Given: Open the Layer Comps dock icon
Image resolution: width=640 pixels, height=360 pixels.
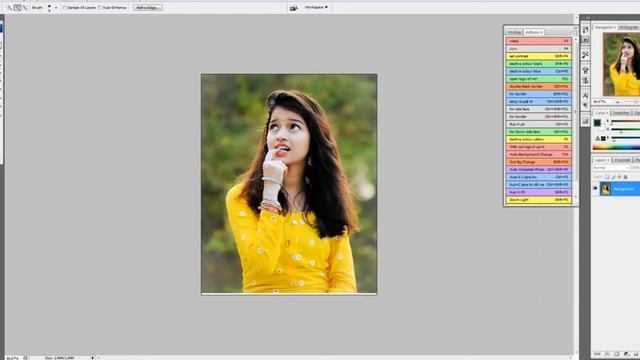Looking at the screenshot, I should tap(585, 121).
